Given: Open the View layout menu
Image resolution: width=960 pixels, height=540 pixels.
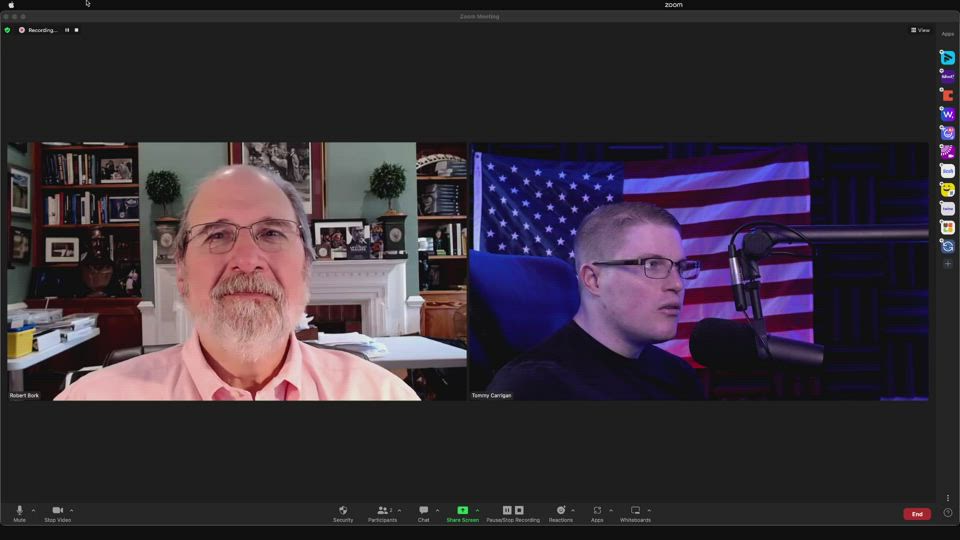Looking at the screenshot, I should (920, 30).
